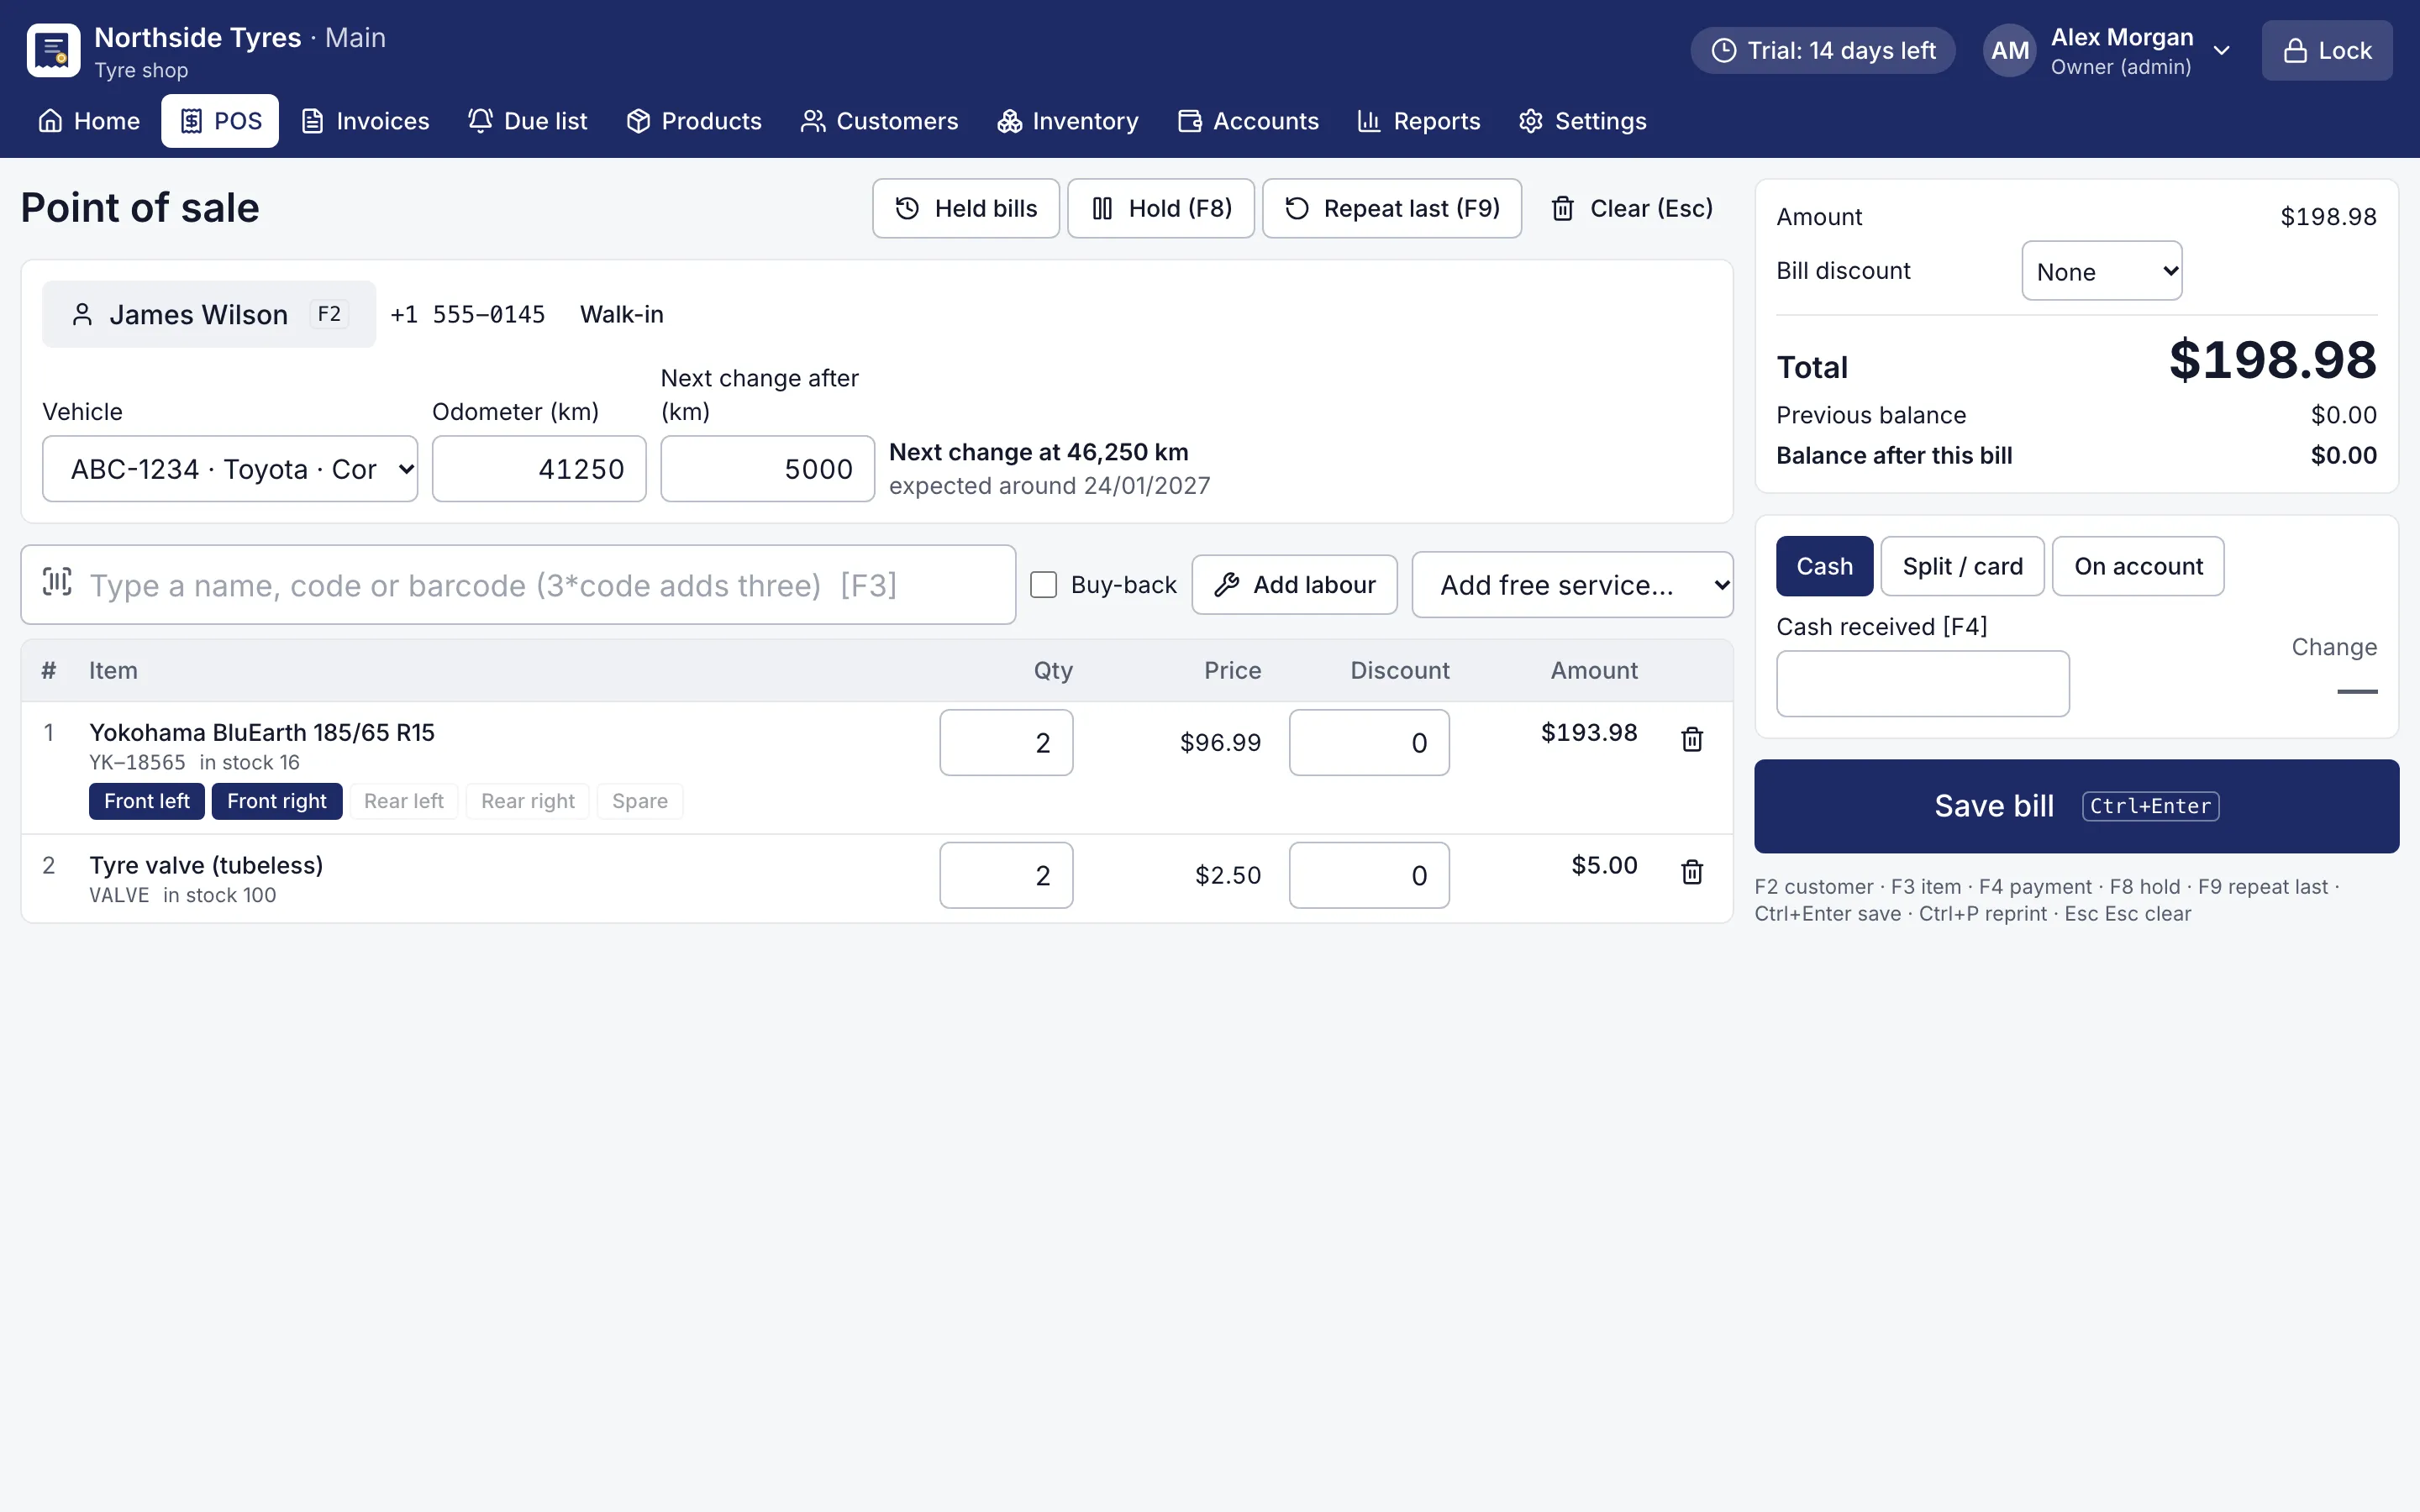
Task: Click the Odometer km field
Action: point(539,469)
